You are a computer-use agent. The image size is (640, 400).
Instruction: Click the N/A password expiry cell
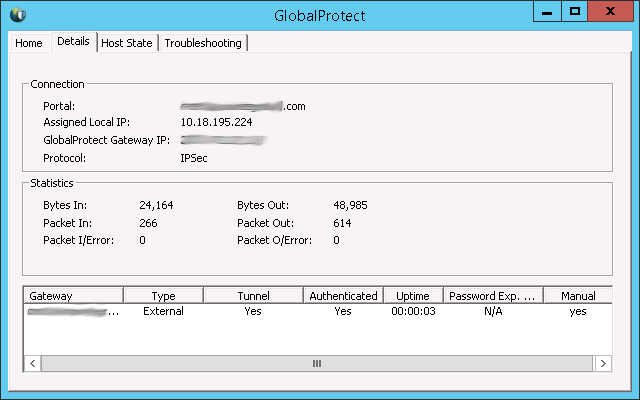493,311
